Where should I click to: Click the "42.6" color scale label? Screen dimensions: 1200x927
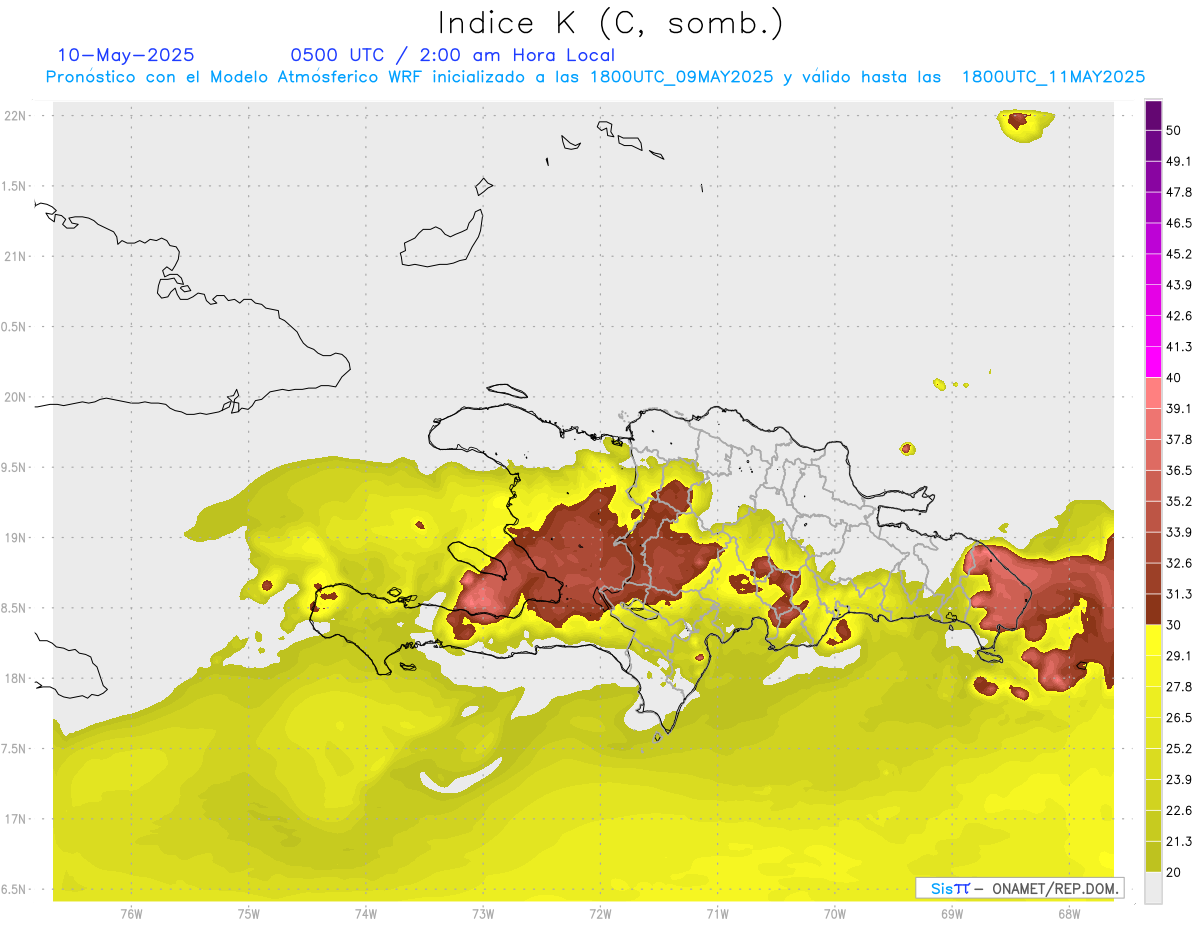(x=1179, y=316)
